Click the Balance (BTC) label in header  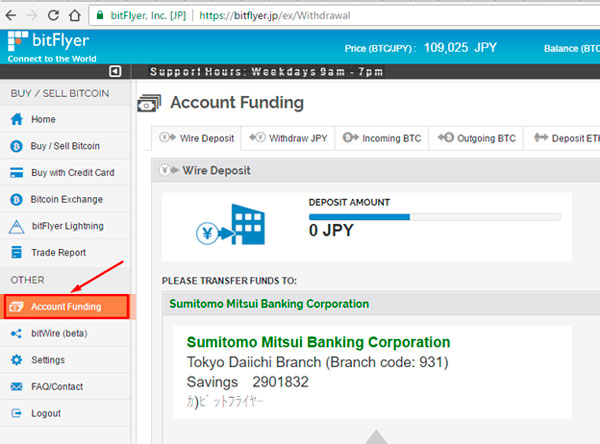pyautogui.click(x=572, y=49)
